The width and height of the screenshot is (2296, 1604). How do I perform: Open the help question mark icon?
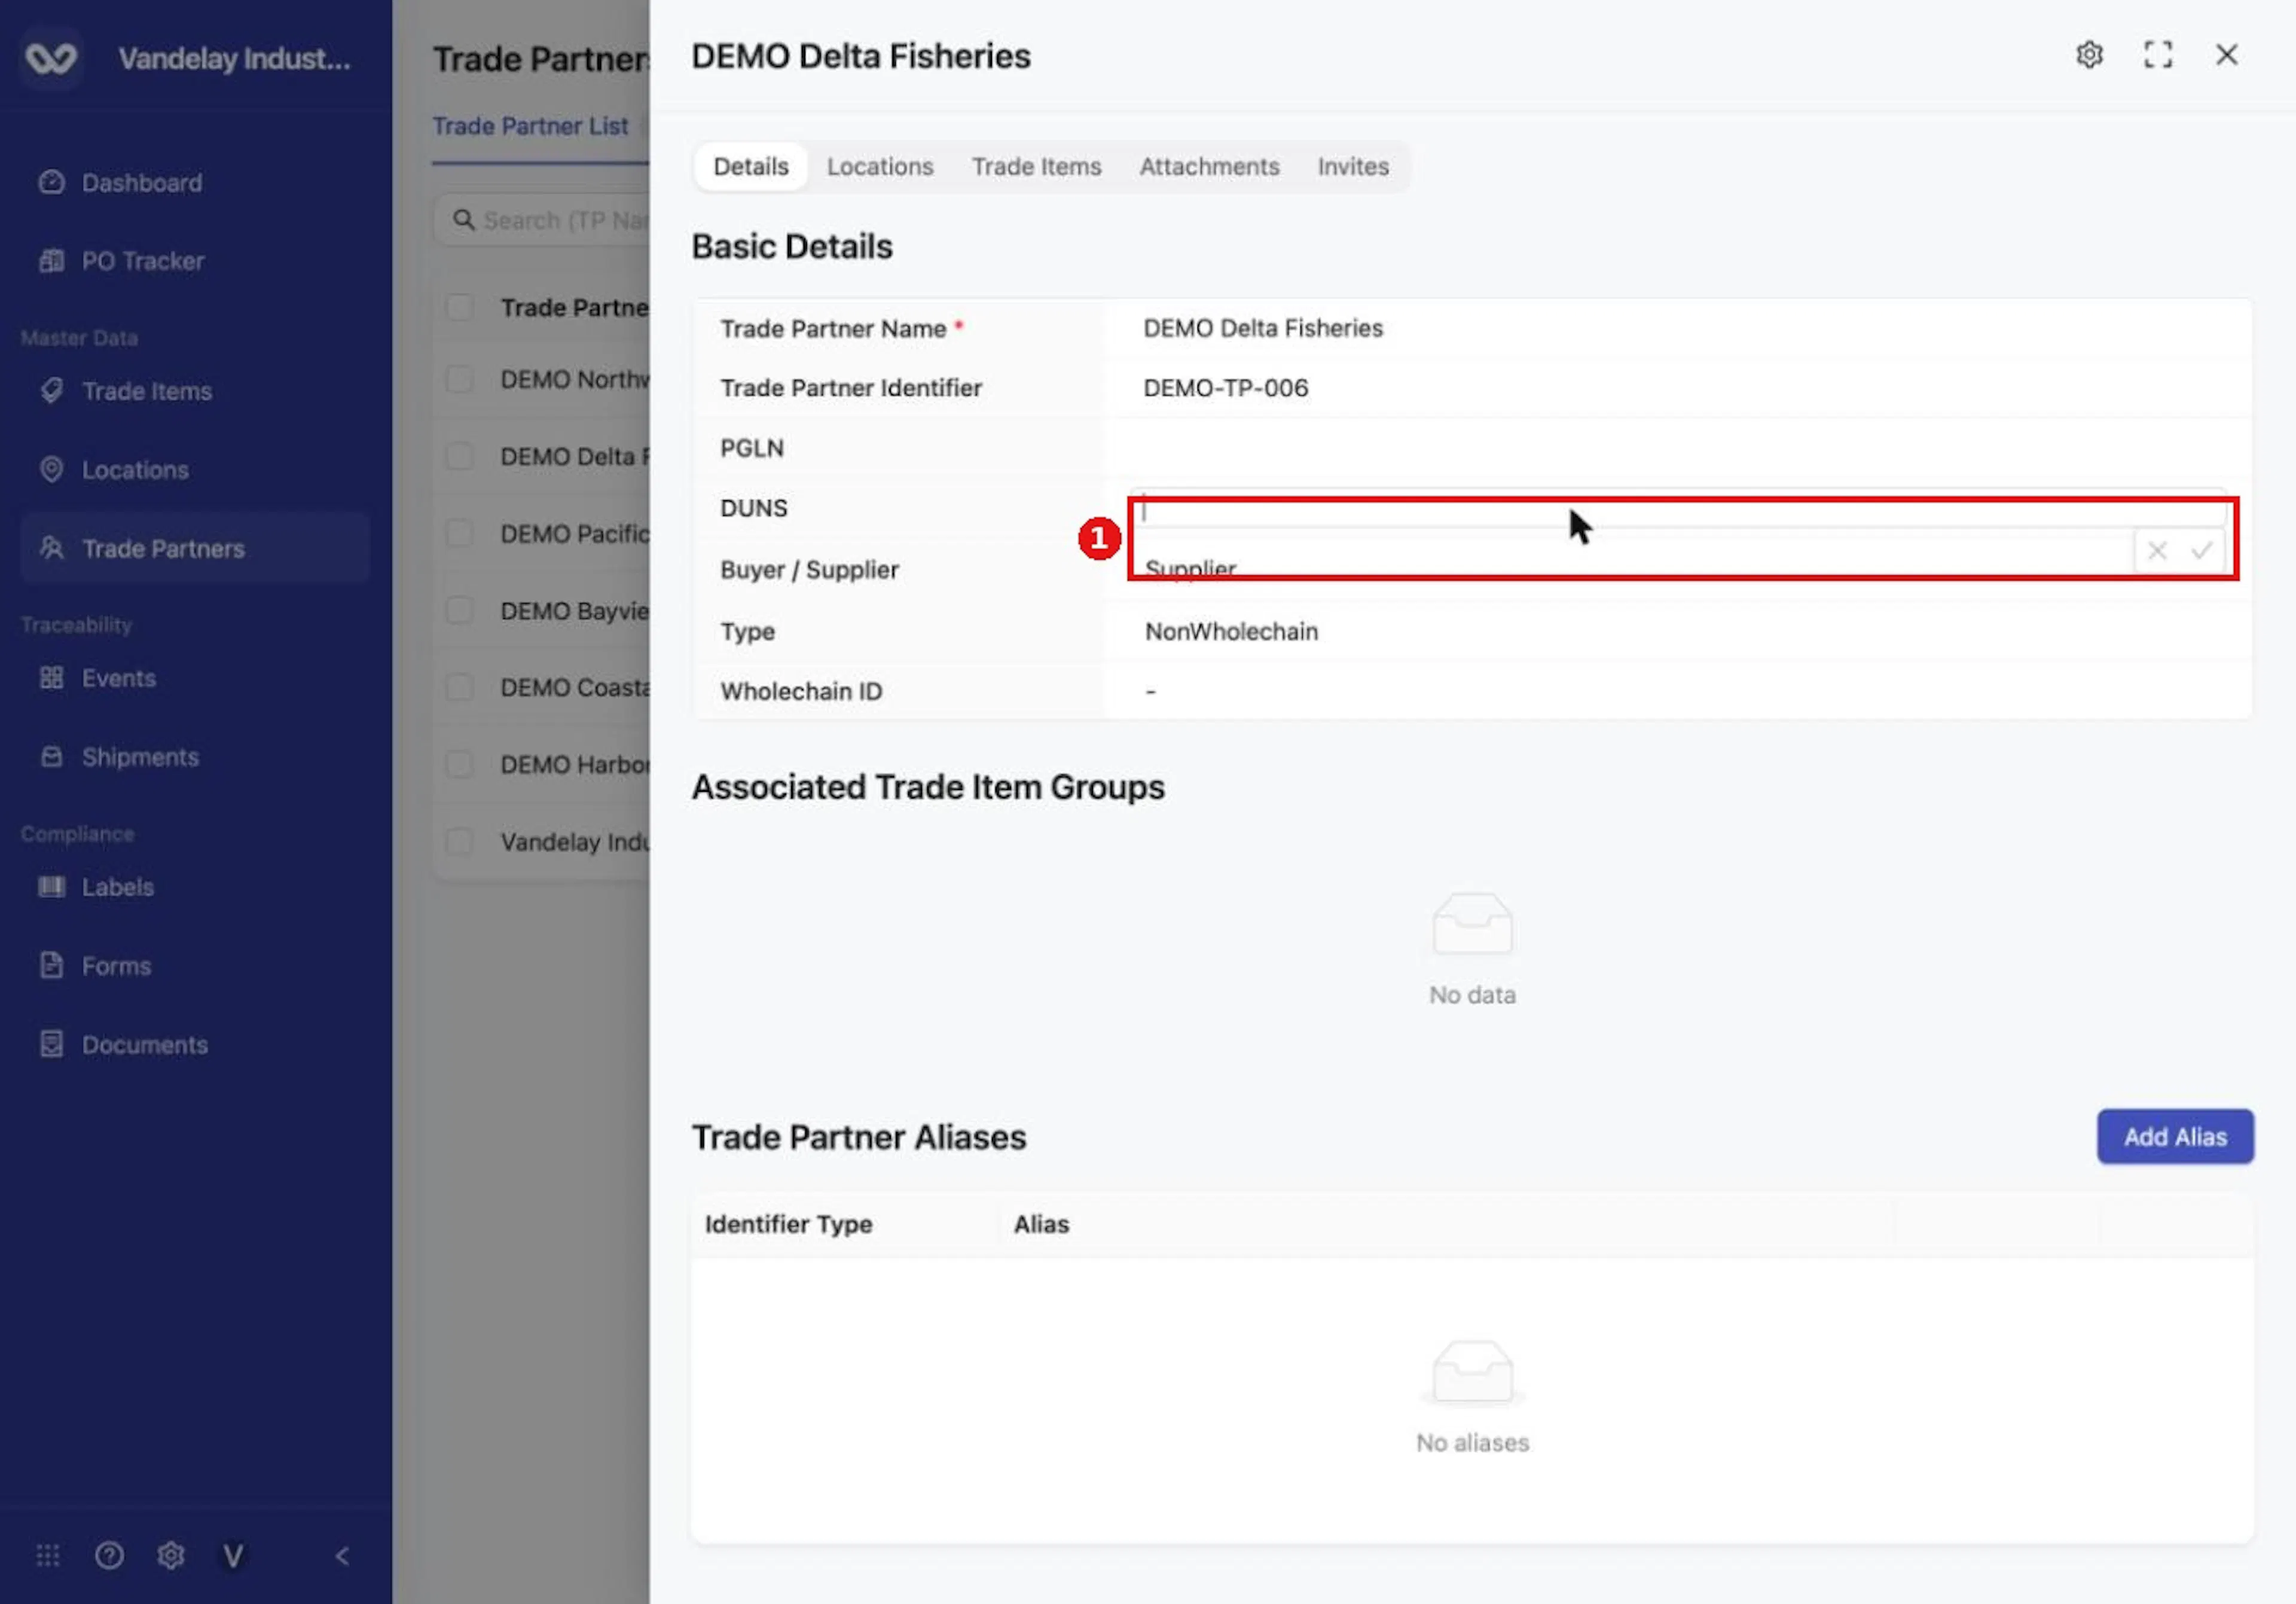coord(109,1555)
